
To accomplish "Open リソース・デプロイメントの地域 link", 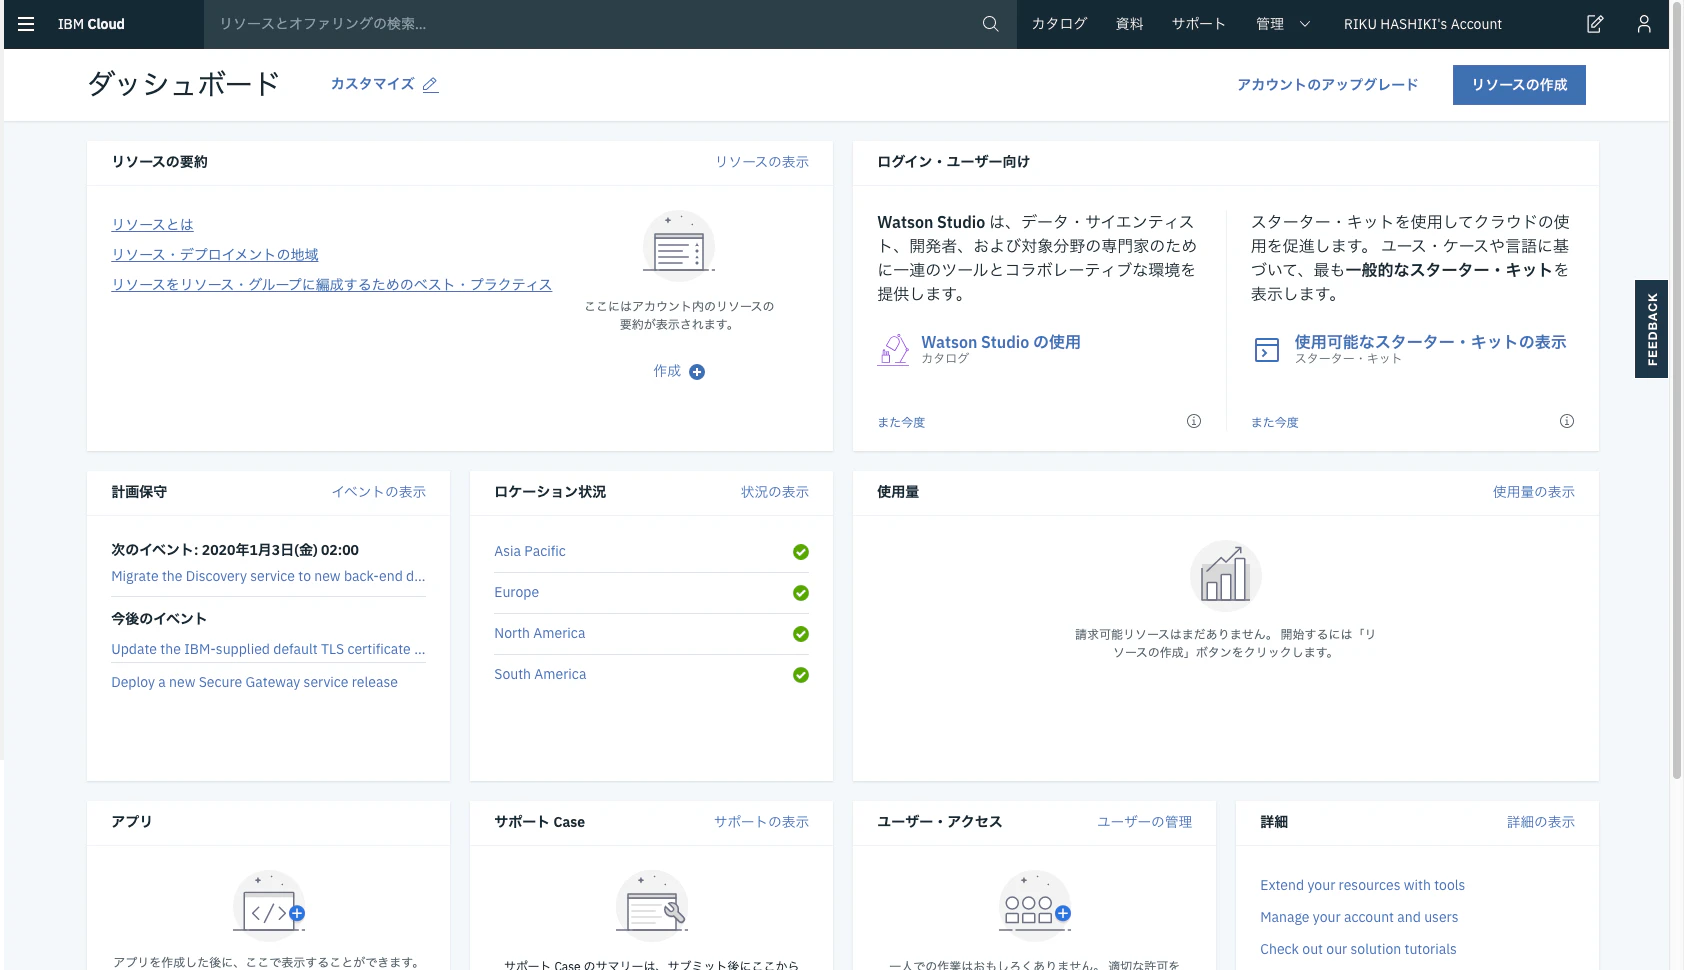I will (x=215, y=255).
